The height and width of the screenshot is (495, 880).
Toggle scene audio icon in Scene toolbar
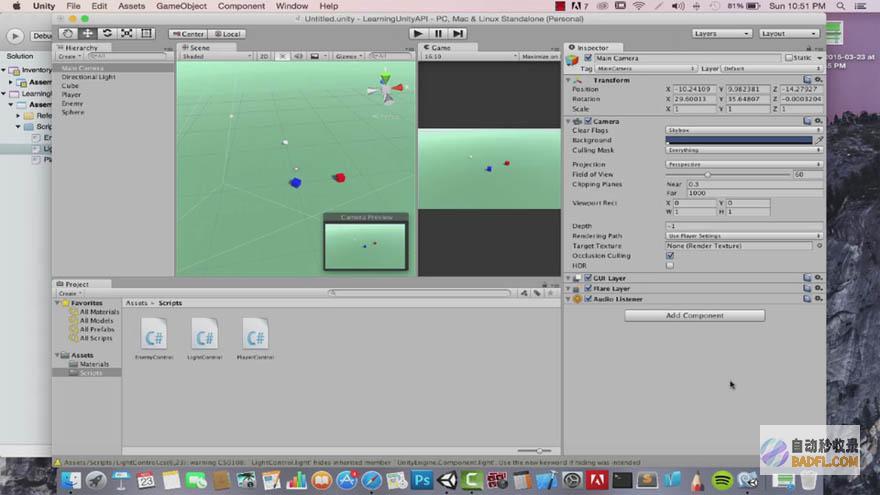(298, 56)
